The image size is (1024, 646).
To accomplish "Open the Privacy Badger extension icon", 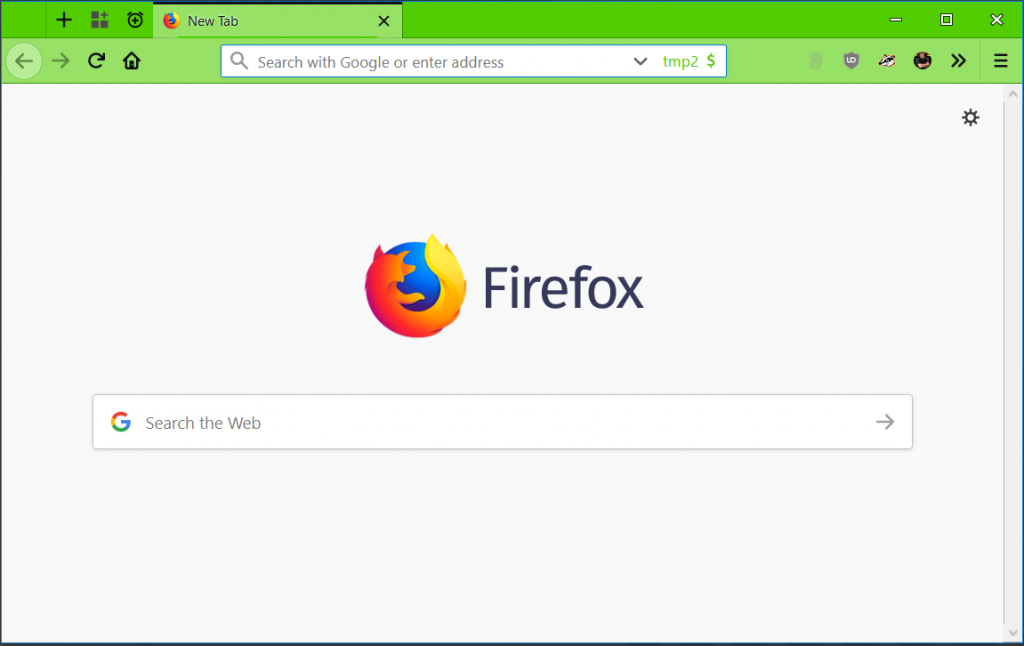I will pos(887,61).
